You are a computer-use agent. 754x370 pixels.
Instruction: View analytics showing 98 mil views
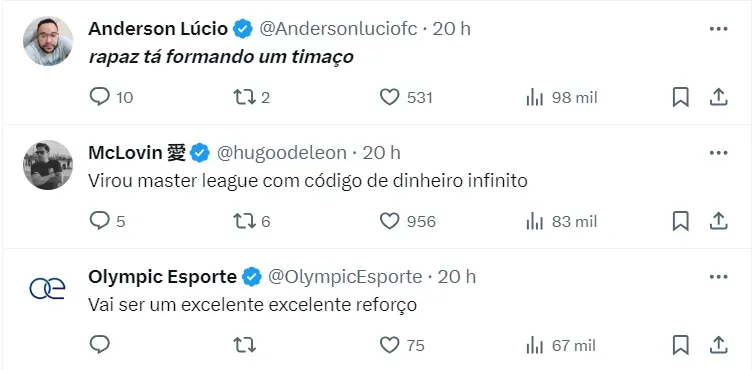pyautogui.click(x=562, y=98)
